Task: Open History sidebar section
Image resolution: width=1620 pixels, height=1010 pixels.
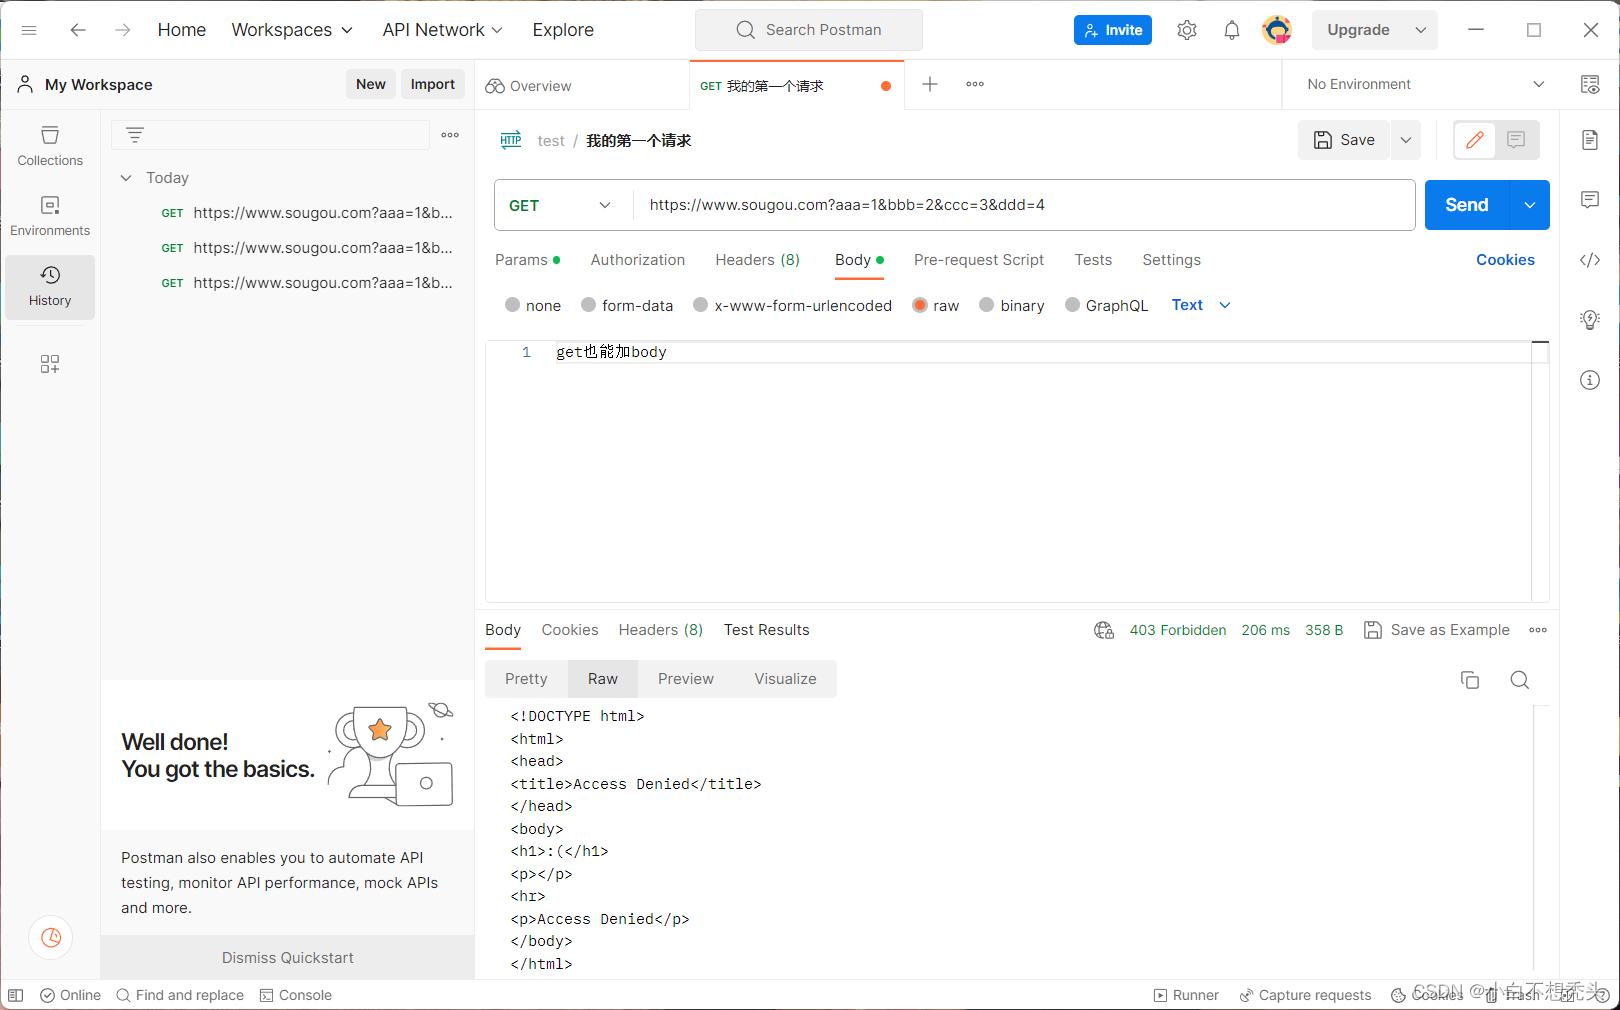Action: point(50,287)
